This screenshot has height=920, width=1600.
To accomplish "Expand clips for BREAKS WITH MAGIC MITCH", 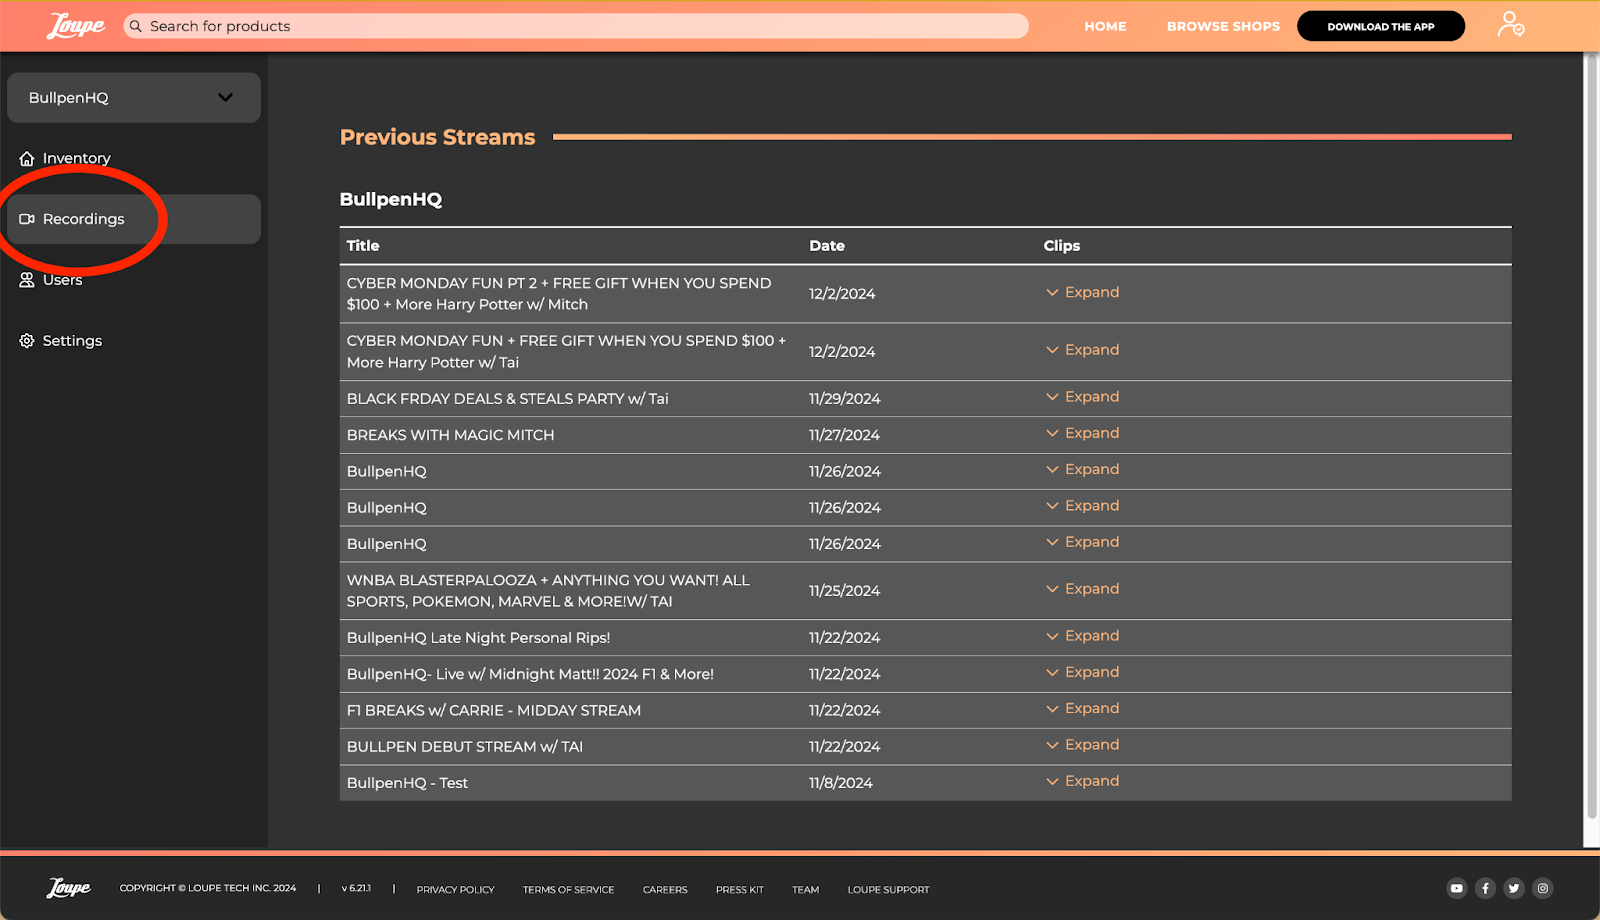I will tap(1082, 433).
